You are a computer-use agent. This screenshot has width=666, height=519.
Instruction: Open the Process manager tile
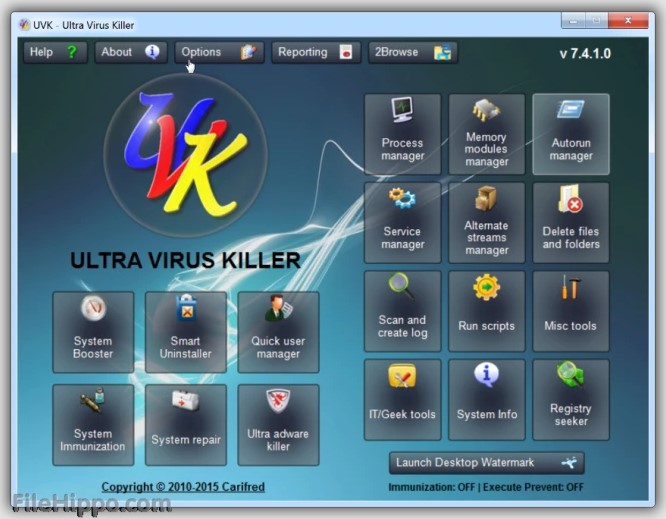402,134
